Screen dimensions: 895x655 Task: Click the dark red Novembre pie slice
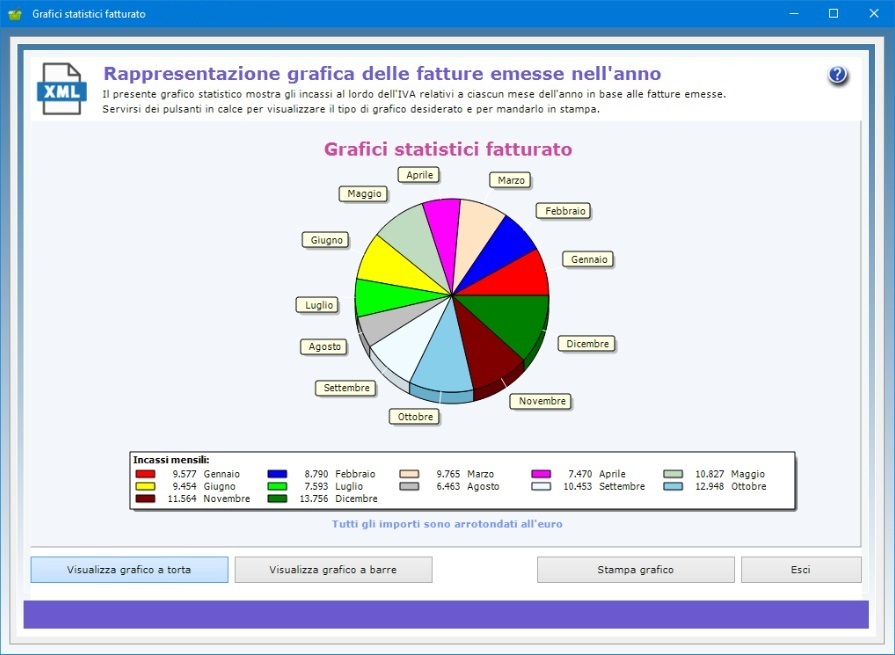(x=485, y=354)
